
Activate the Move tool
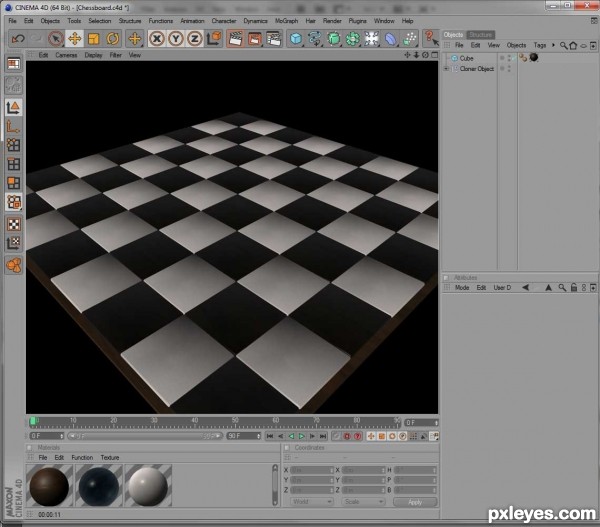pos(75,39)
